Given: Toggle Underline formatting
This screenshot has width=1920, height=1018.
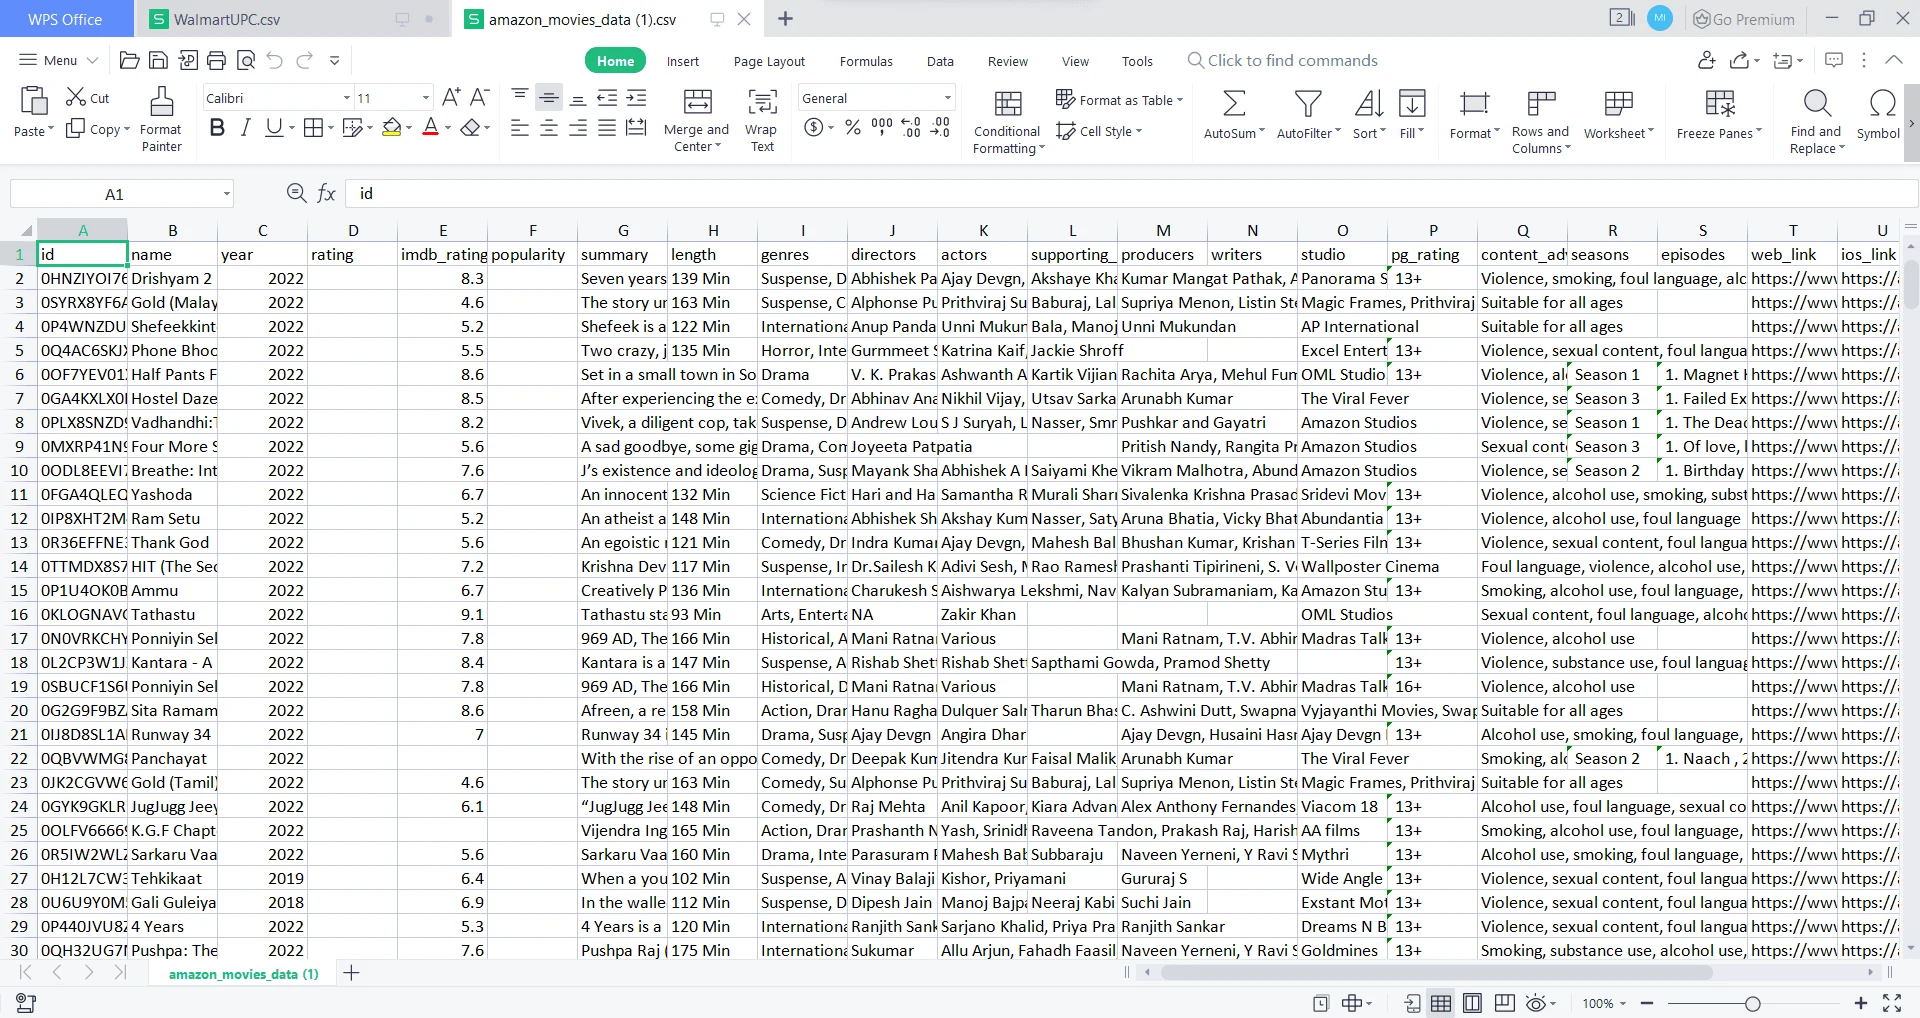Looking at the screenshot, I should coord(273,127).
